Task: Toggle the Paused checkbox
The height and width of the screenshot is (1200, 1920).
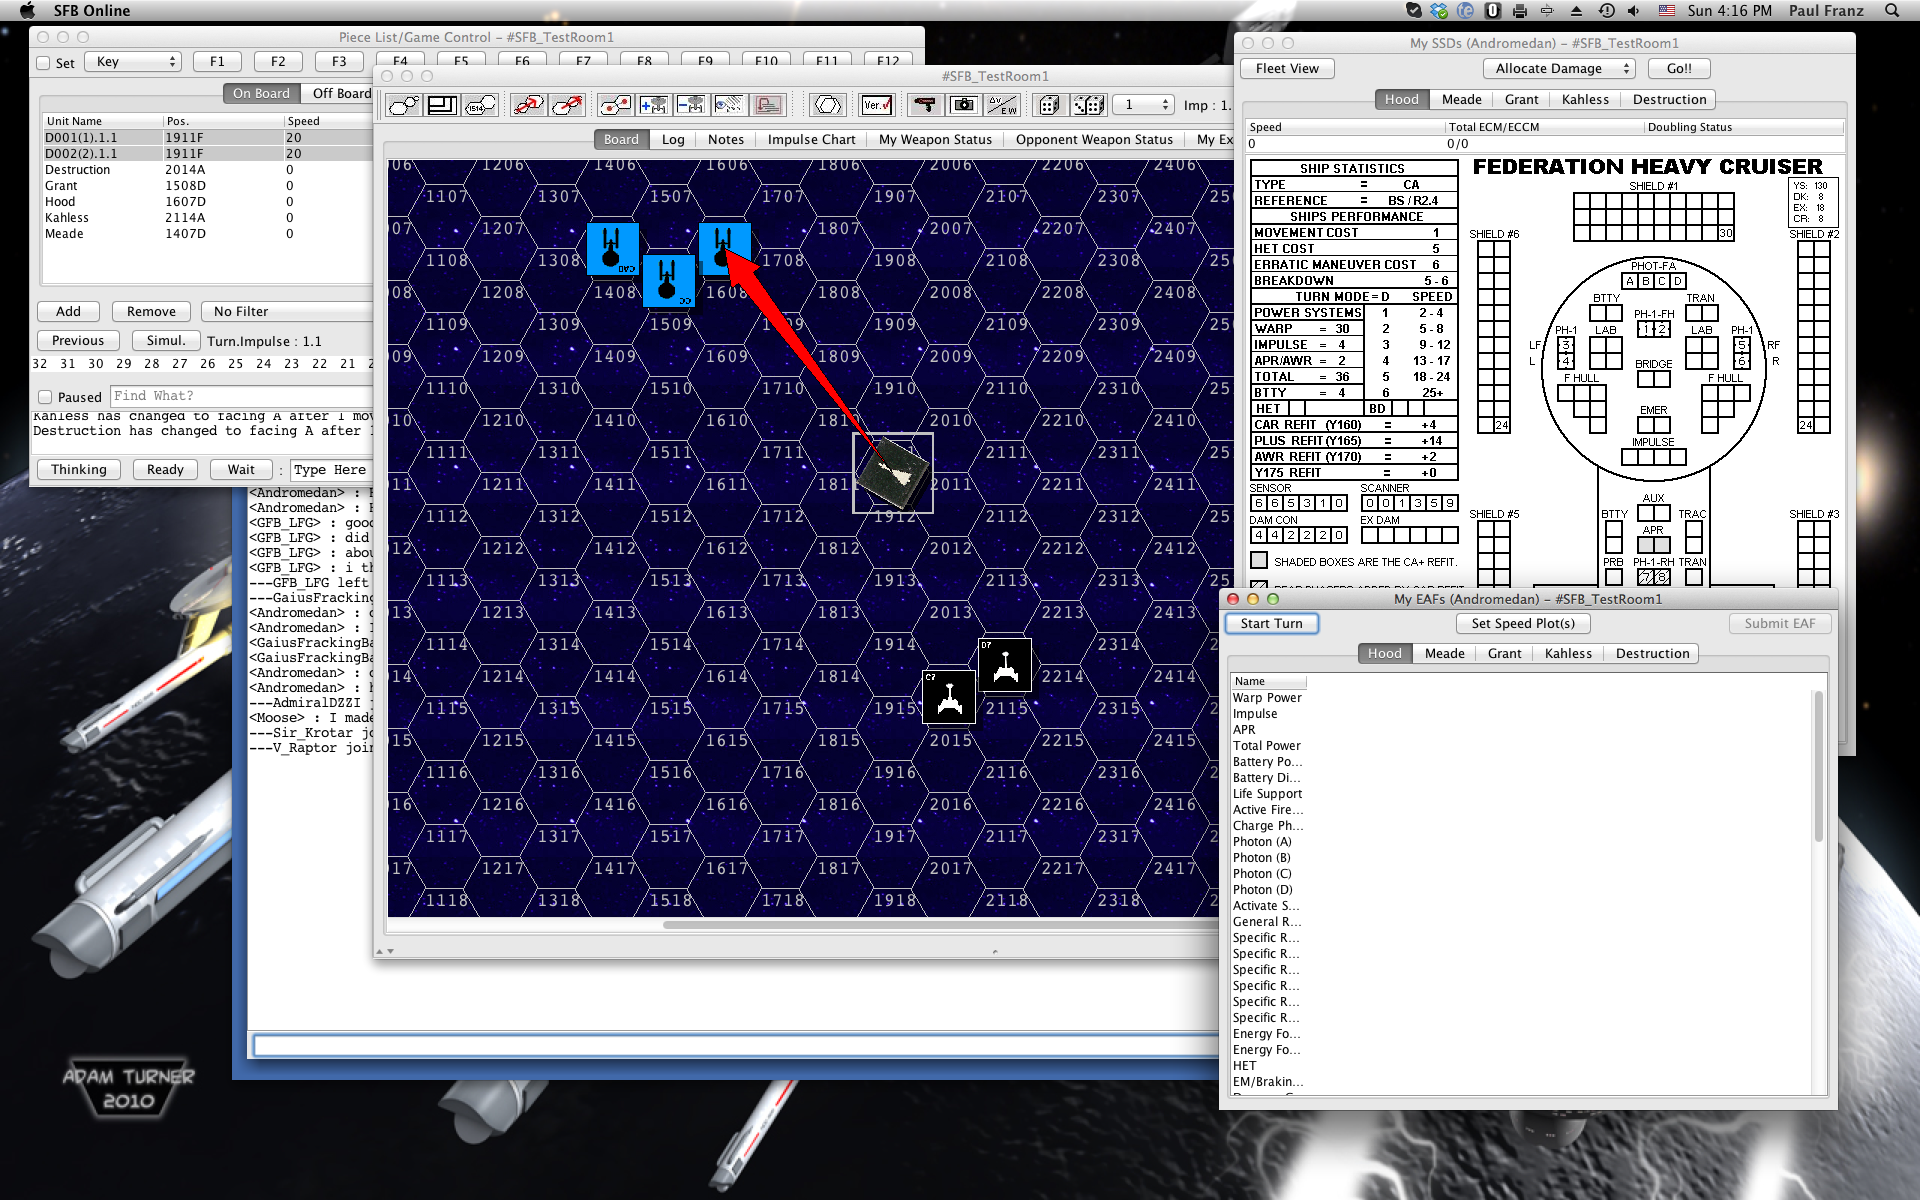Action: (x=45, y=397)
